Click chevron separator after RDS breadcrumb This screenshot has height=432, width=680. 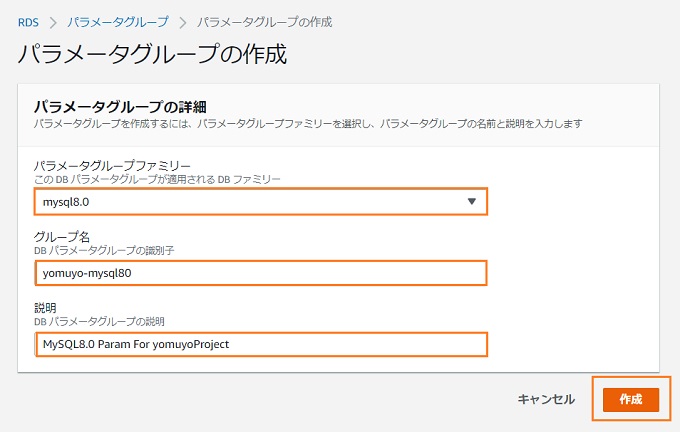click(x=53, y=23)
